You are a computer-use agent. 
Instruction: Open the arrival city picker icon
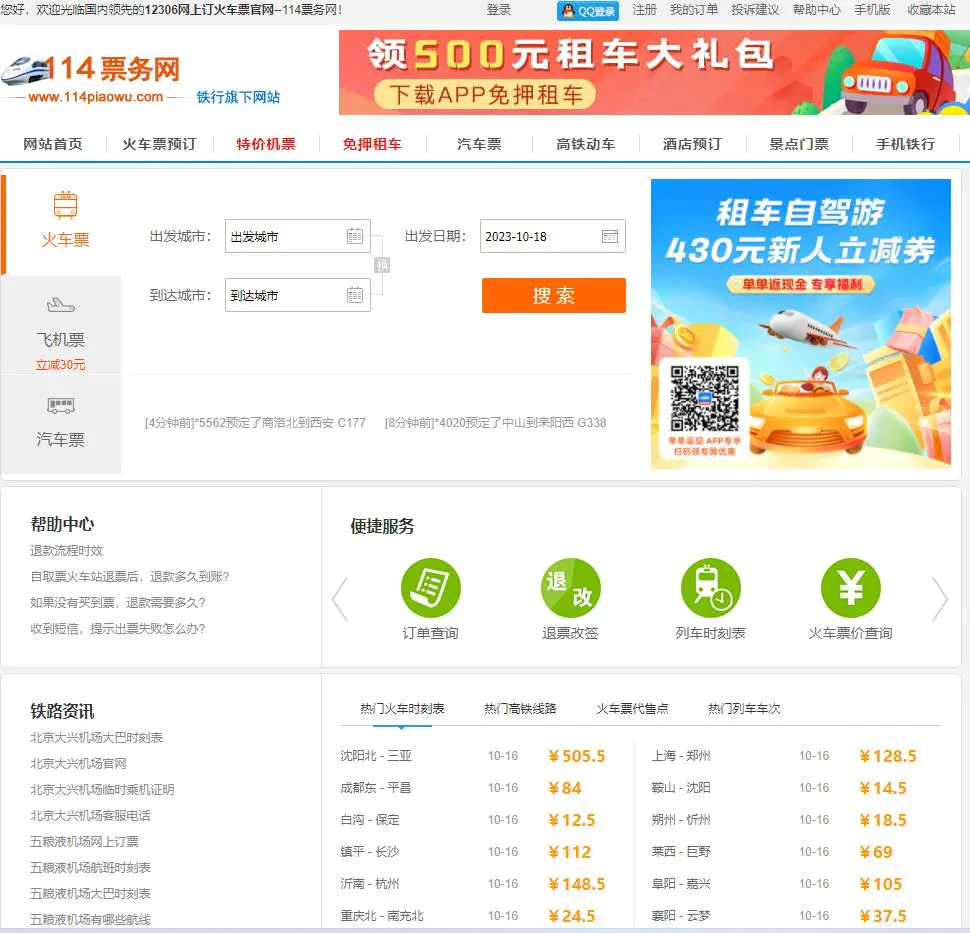[x=355, y=295]
